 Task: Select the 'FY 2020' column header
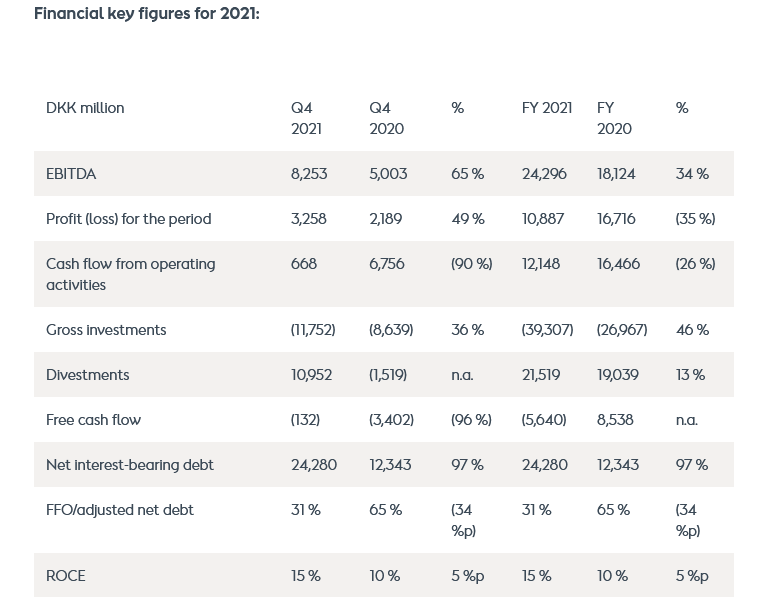614,118
